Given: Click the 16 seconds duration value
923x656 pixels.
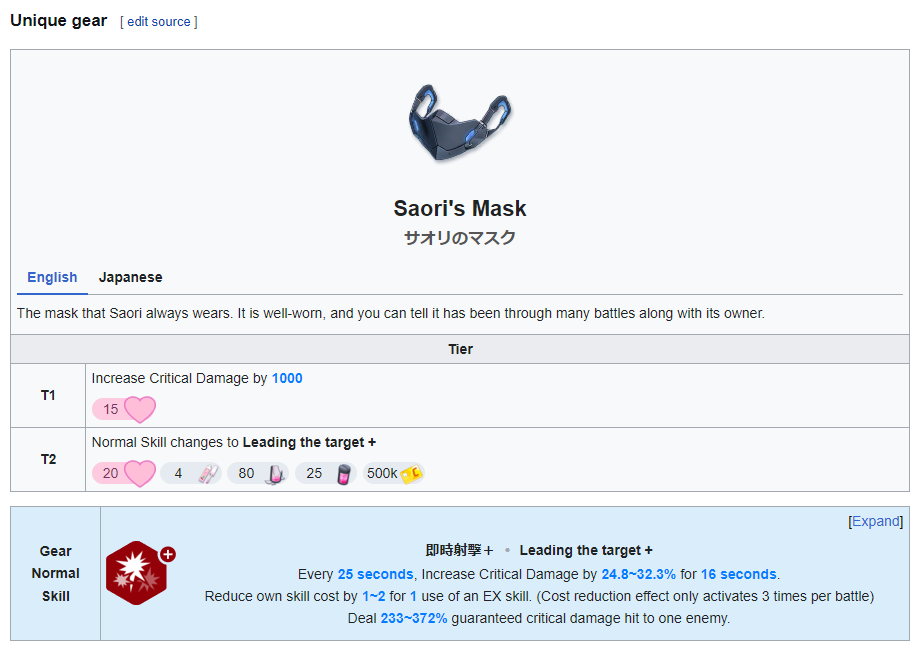Looking at the screenshot, I should click(x=739, y=574).
